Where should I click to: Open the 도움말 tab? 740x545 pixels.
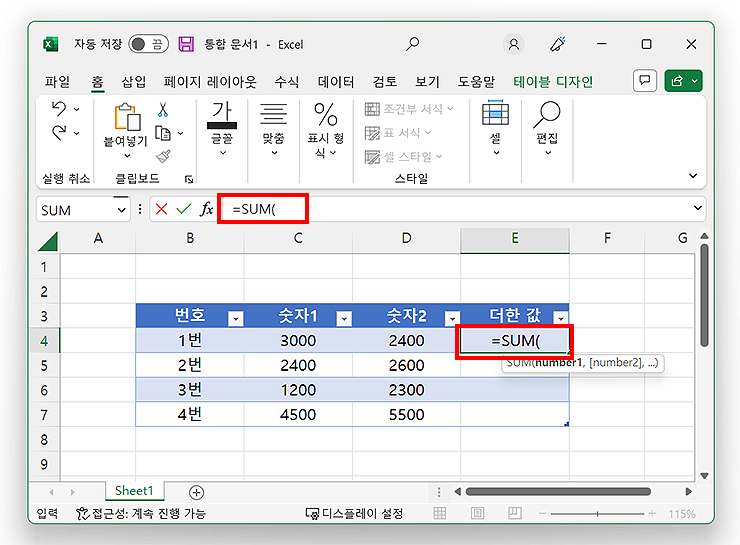coord(476,82)
